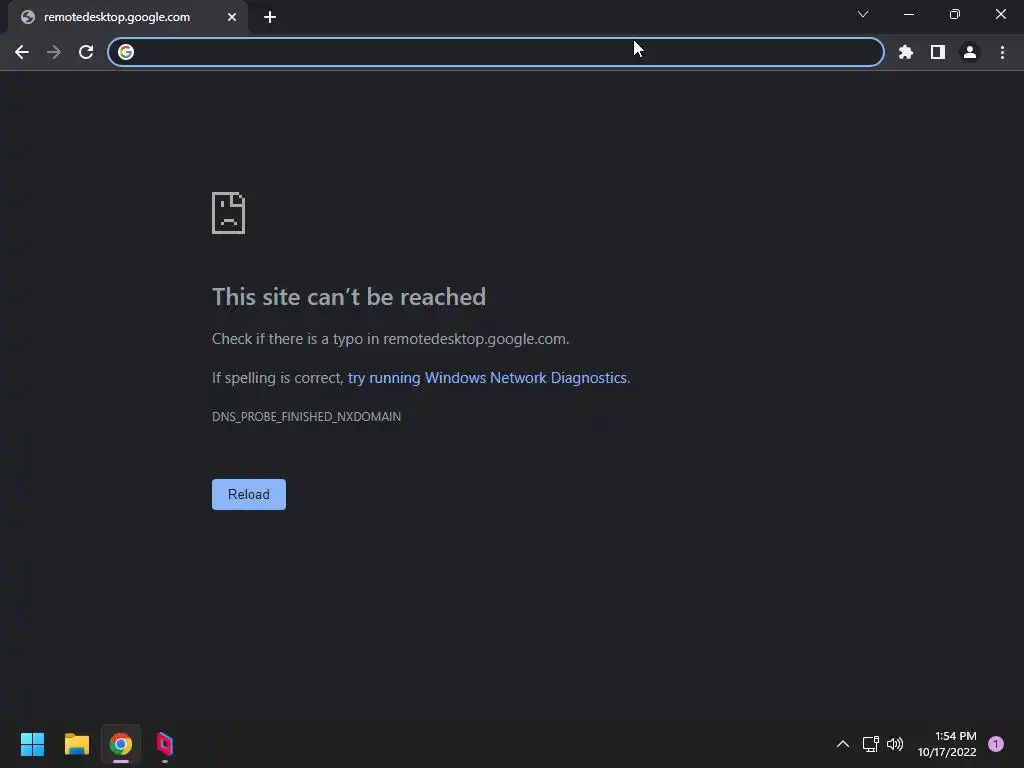Go back using the back arrow
The width and height of the screenshot is (1024, 768).
22,52
